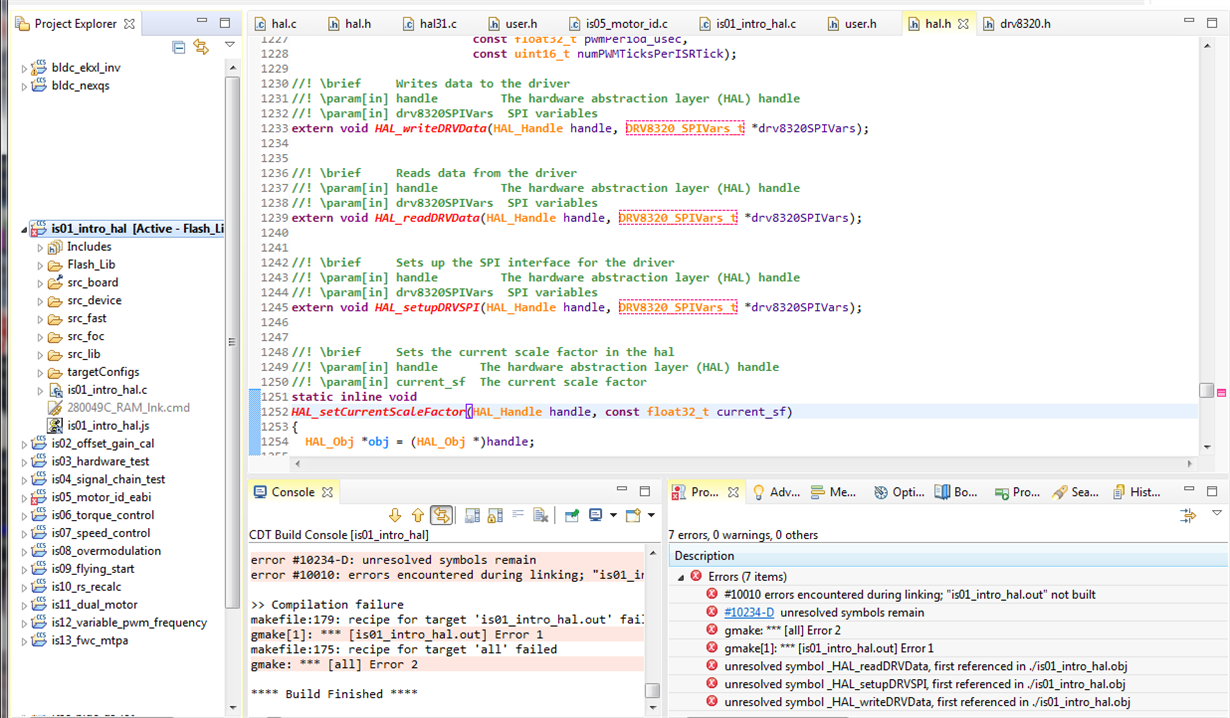Open the Advice view tab

(x=776, y=492)
